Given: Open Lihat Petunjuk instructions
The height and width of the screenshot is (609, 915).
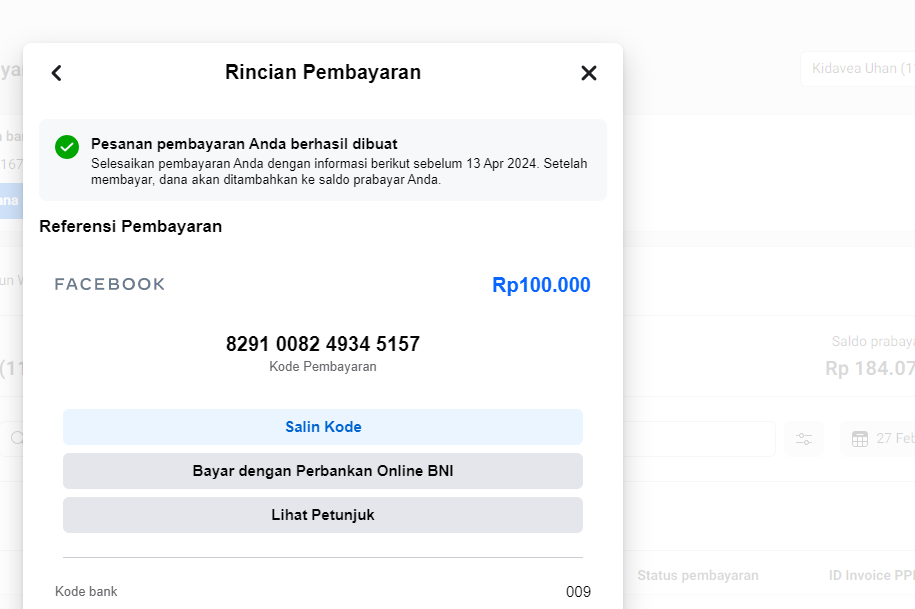Looking at the screenshot, I should click(322, 515).
